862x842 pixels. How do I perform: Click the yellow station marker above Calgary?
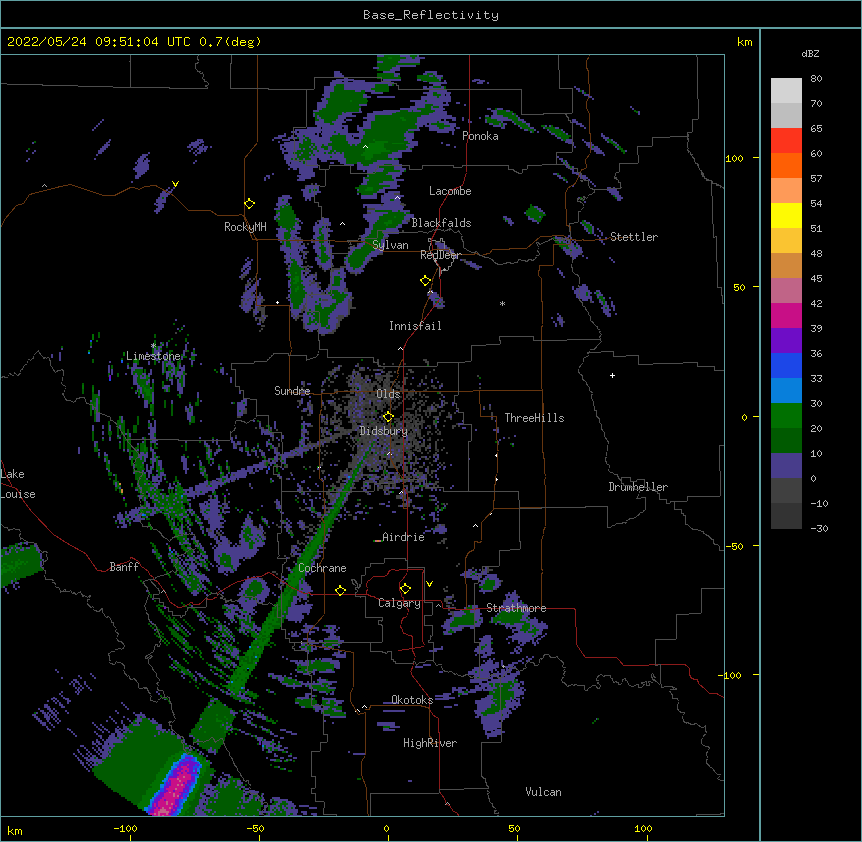coord(405,589)
